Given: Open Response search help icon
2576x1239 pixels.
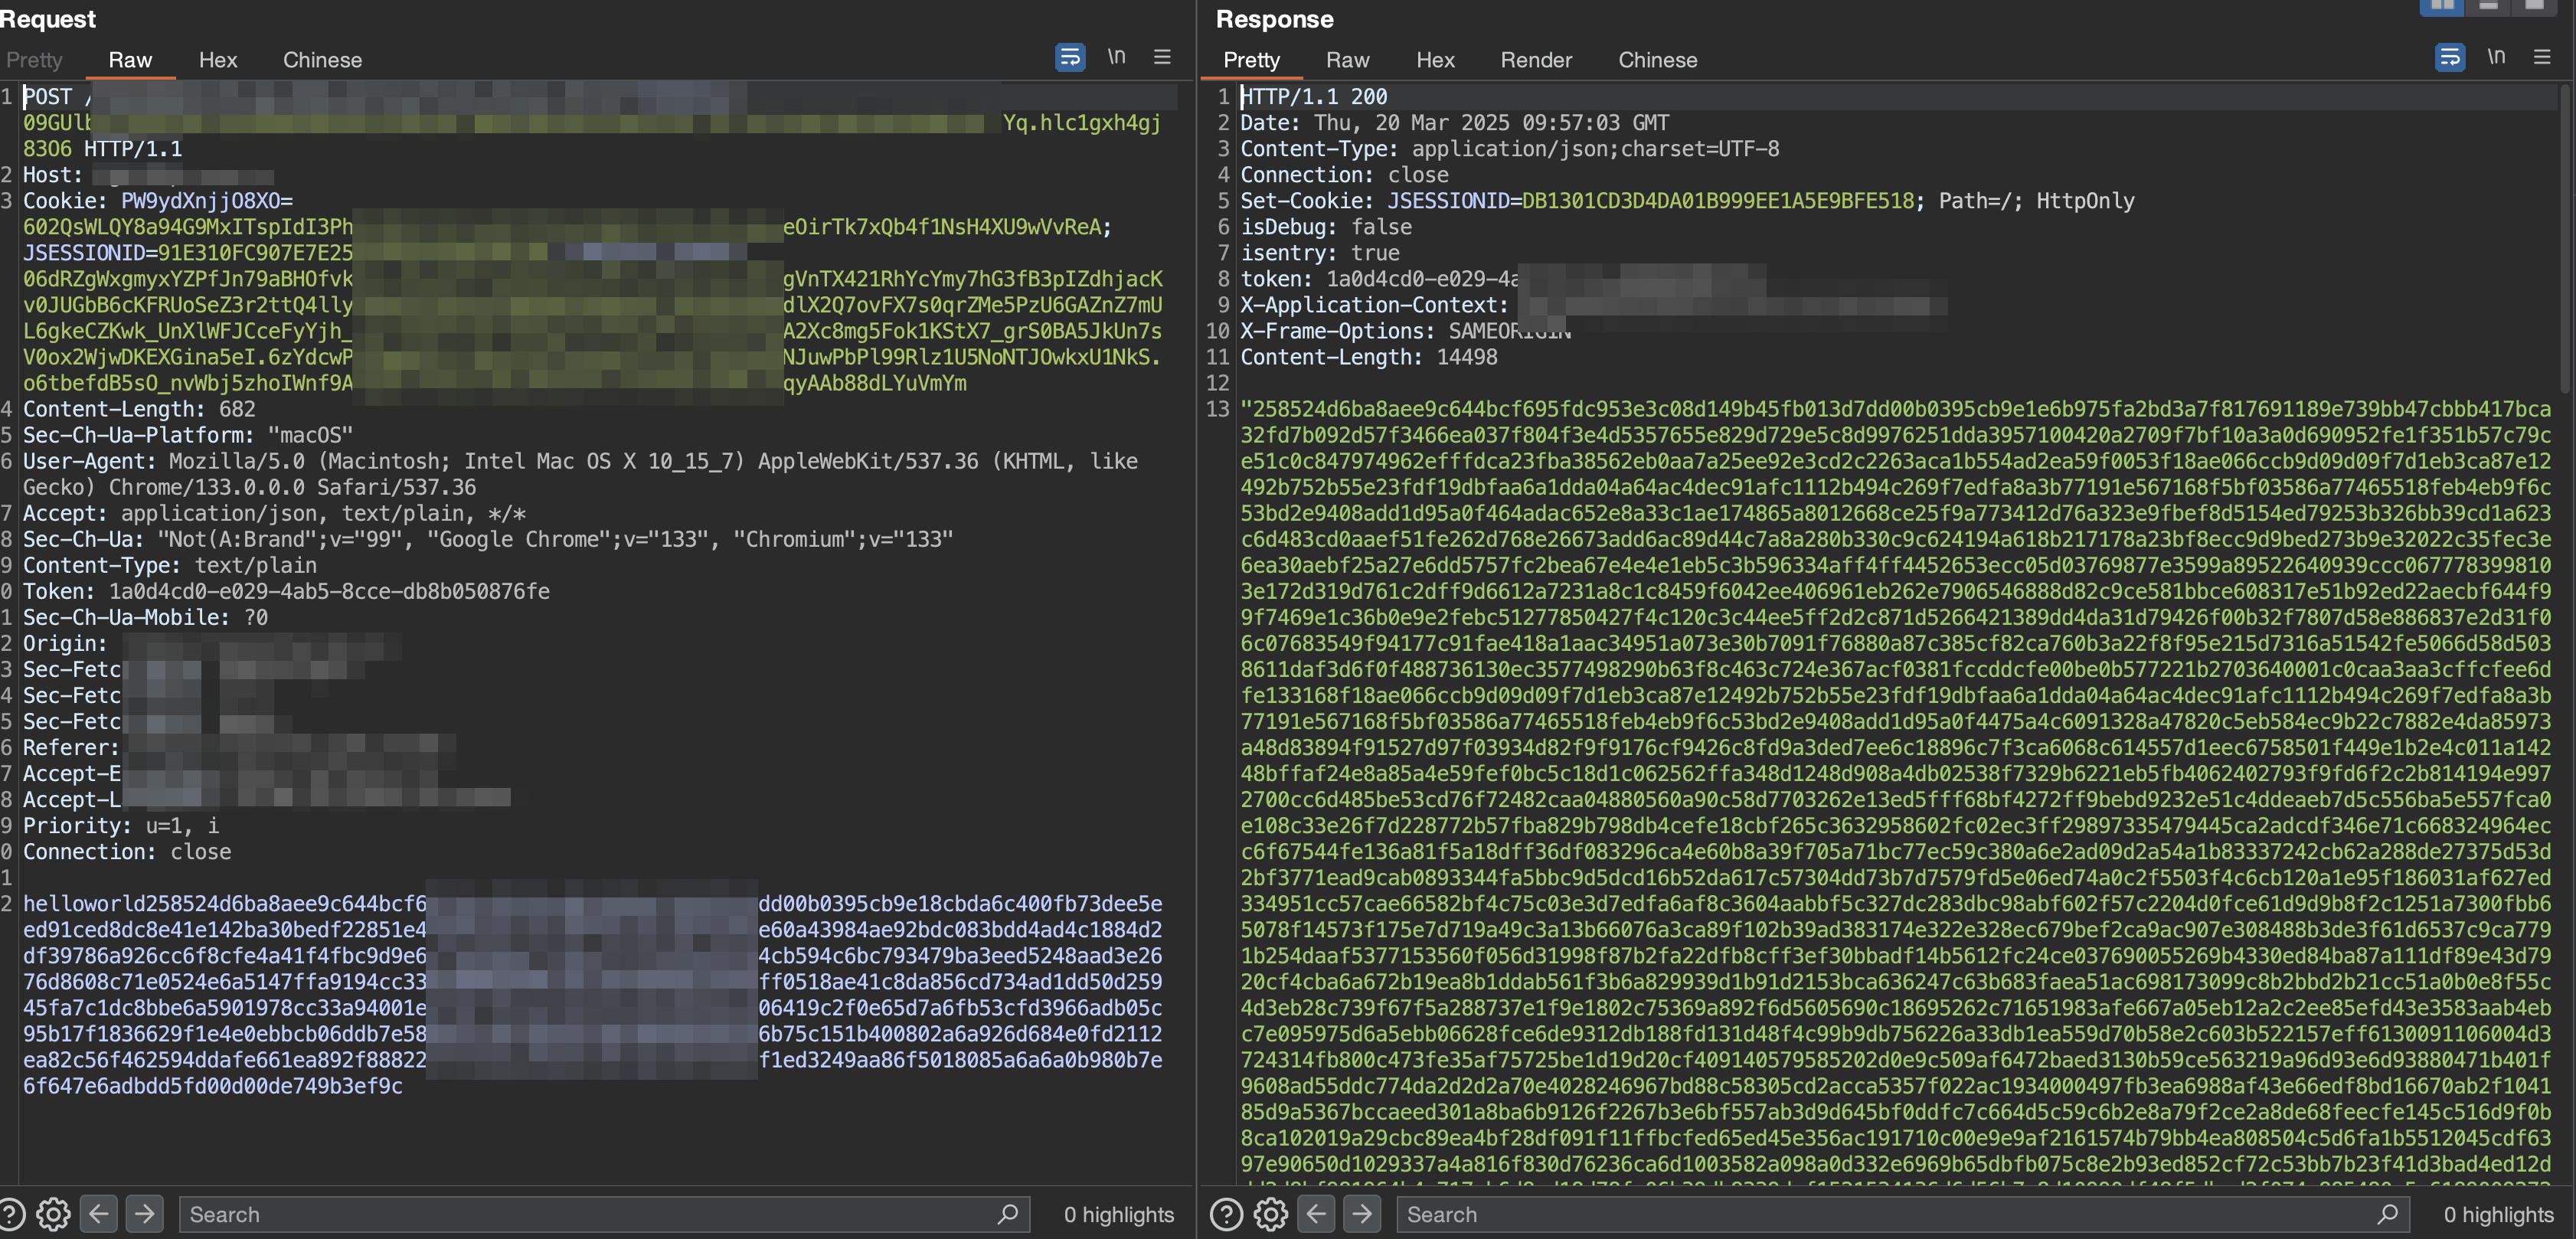Looking at the screenshot, I should 1226,1214.
